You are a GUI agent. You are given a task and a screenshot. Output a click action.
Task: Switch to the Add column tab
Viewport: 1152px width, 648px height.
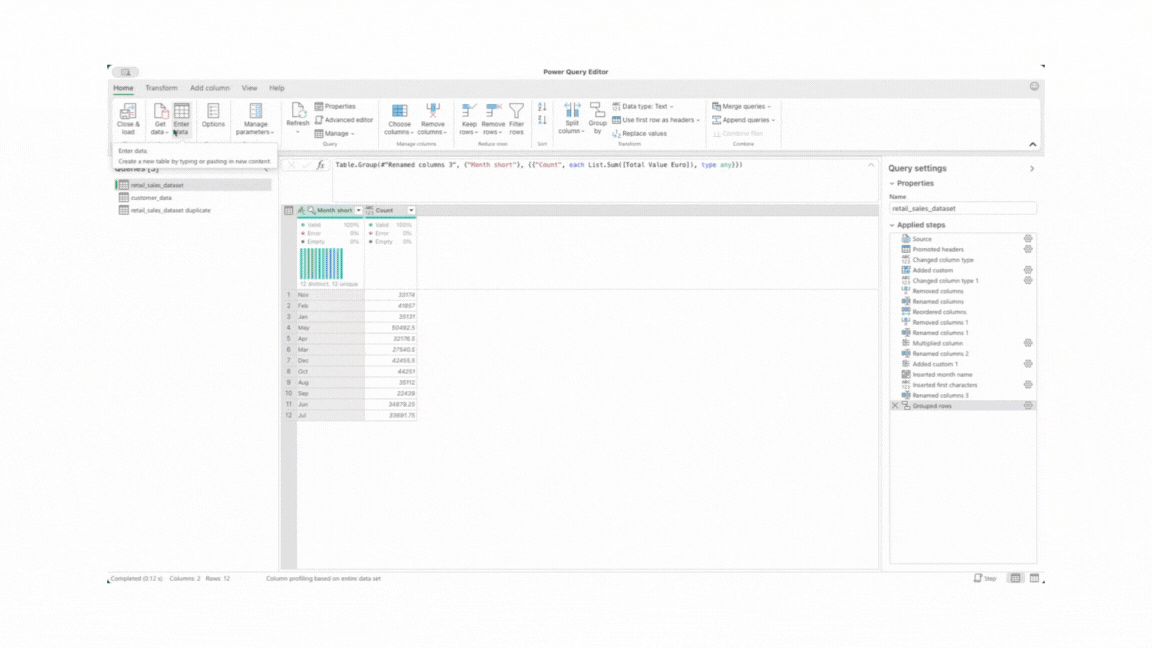pyautogui.click(x=210, y=88)
